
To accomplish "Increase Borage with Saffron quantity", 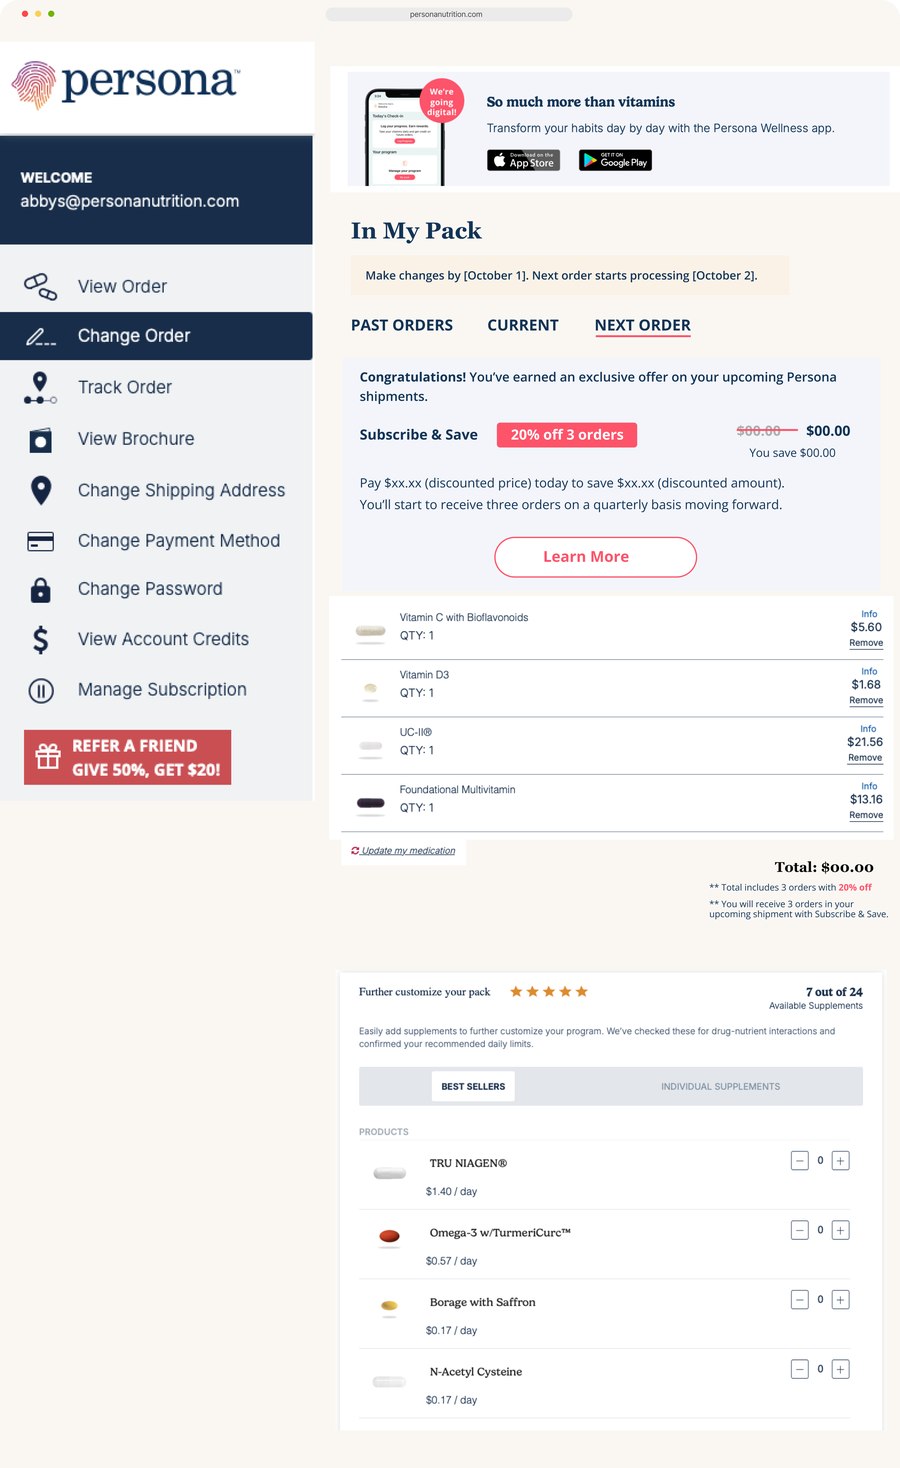I will (841, 1300).
